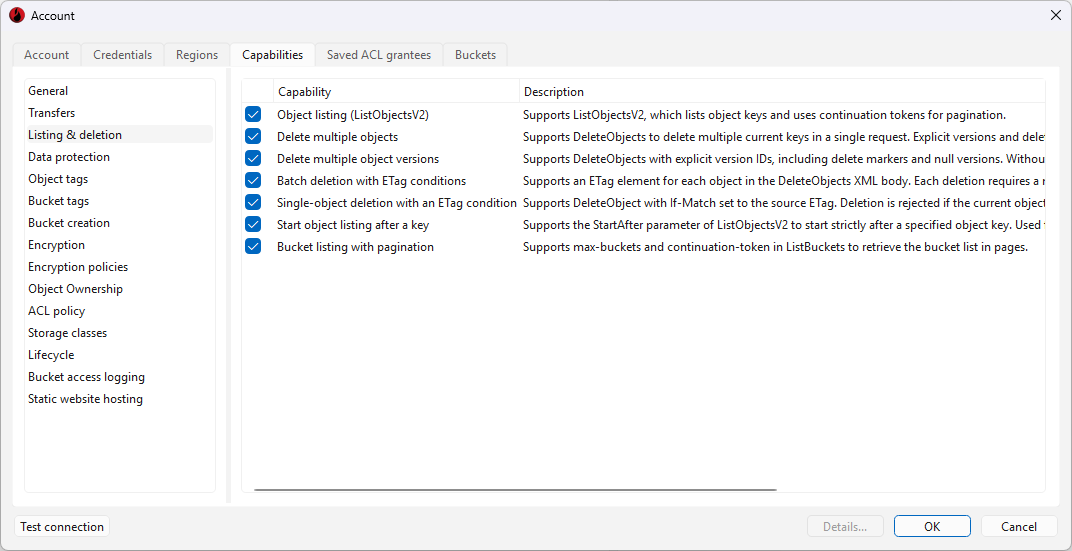
Task: Open the Regions tab
Action: (x=197, y=55)
